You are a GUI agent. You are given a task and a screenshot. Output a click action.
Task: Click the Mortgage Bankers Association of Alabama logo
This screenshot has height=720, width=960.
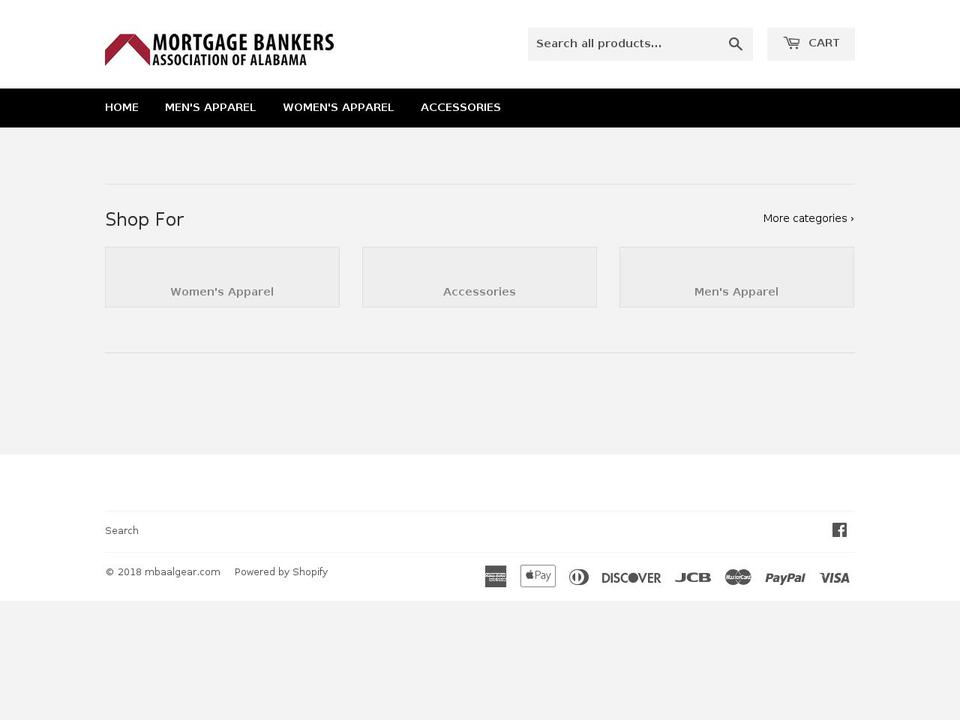219,49
